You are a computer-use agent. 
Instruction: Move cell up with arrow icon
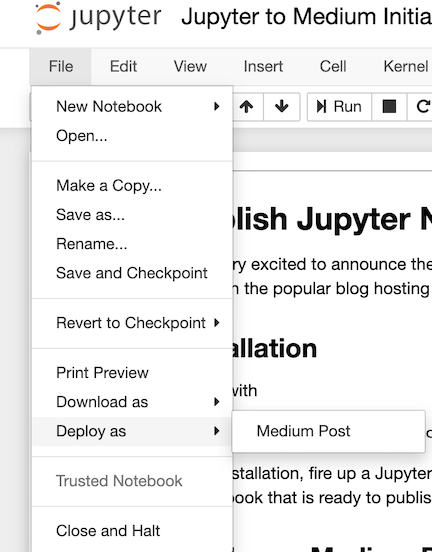(x=246, y=107)
